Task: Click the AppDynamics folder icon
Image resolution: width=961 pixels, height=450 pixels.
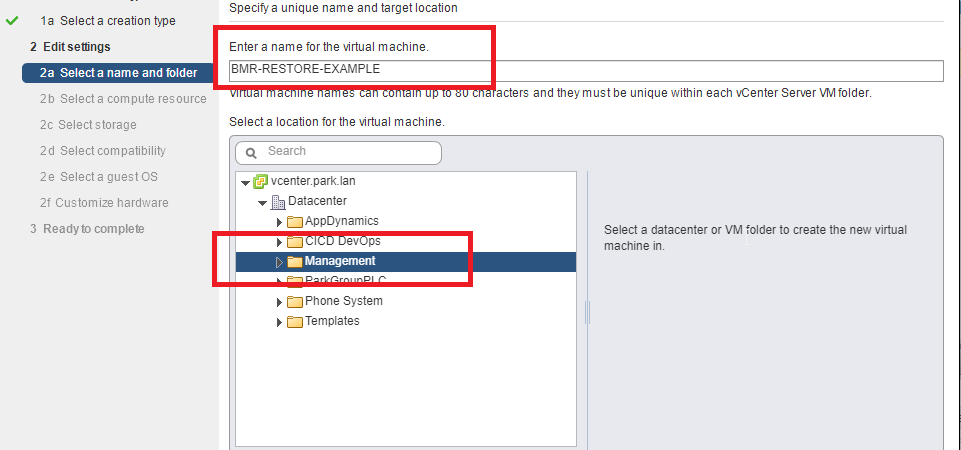Action: tap(295, 221)
